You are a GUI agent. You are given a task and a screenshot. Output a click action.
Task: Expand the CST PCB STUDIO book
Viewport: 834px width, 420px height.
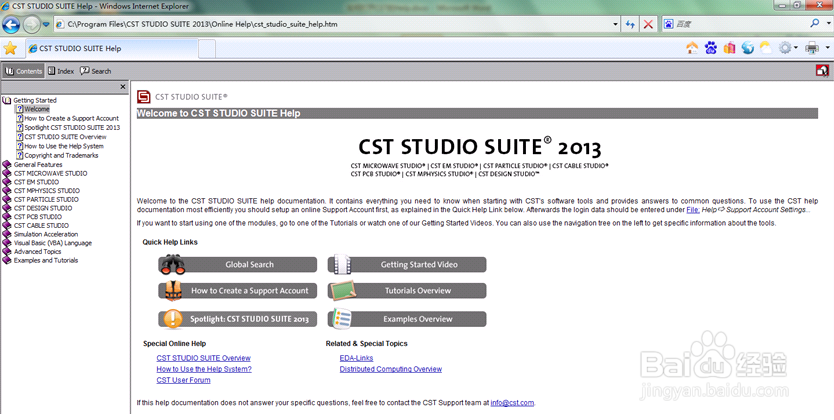coord(6,217)
